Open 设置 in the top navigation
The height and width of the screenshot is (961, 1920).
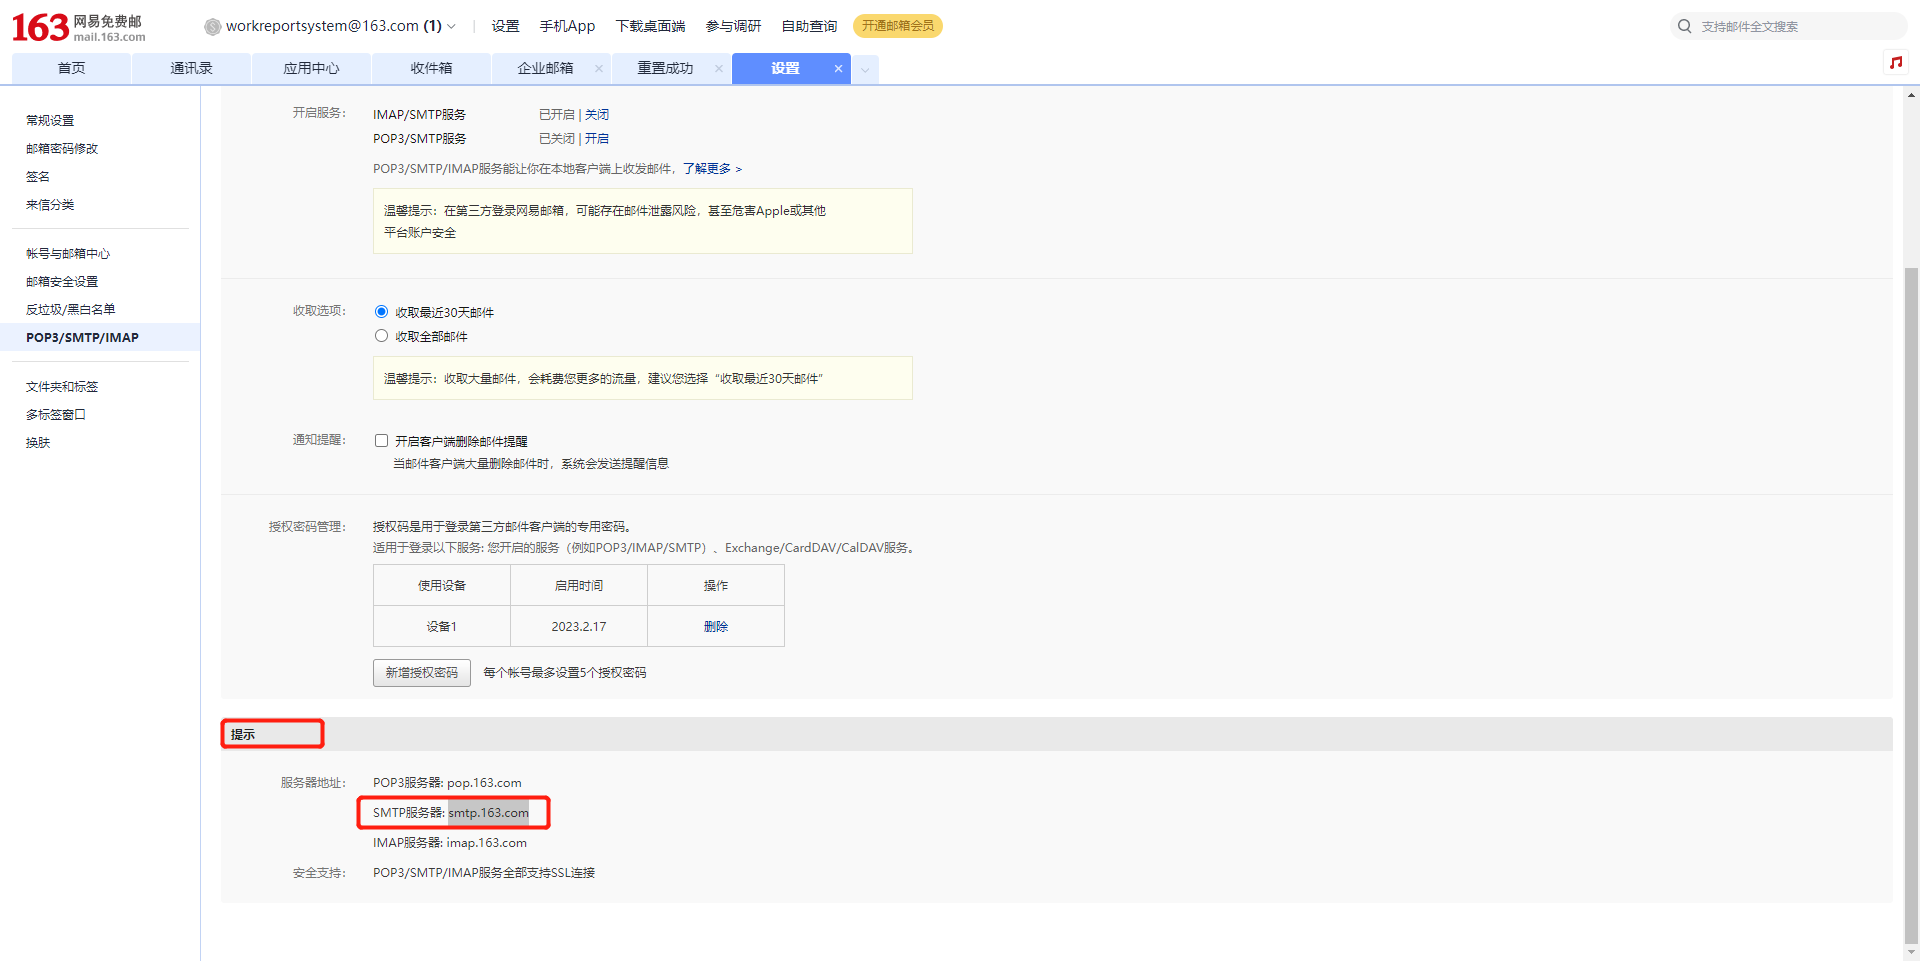[505, 26]
